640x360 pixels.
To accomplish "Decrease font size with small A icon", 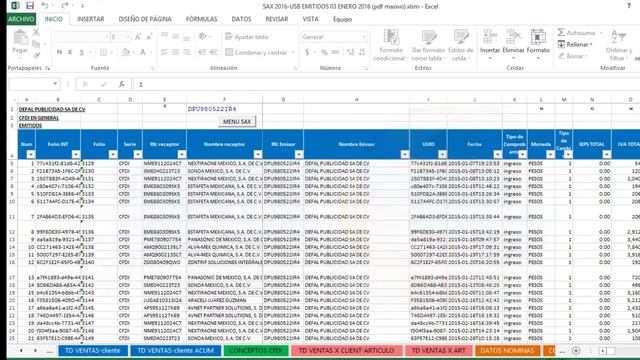I will pos(149,37).
